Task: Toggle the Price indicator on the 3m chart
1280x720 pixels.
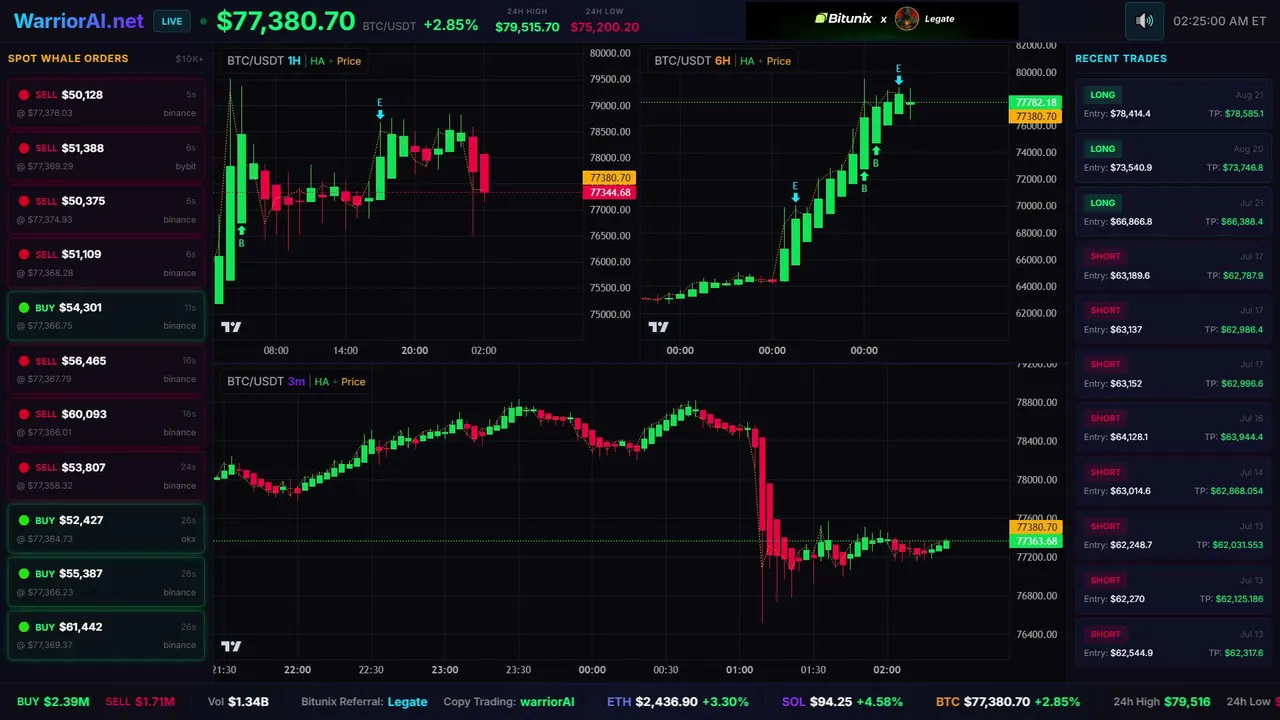Action: (353, 382)
